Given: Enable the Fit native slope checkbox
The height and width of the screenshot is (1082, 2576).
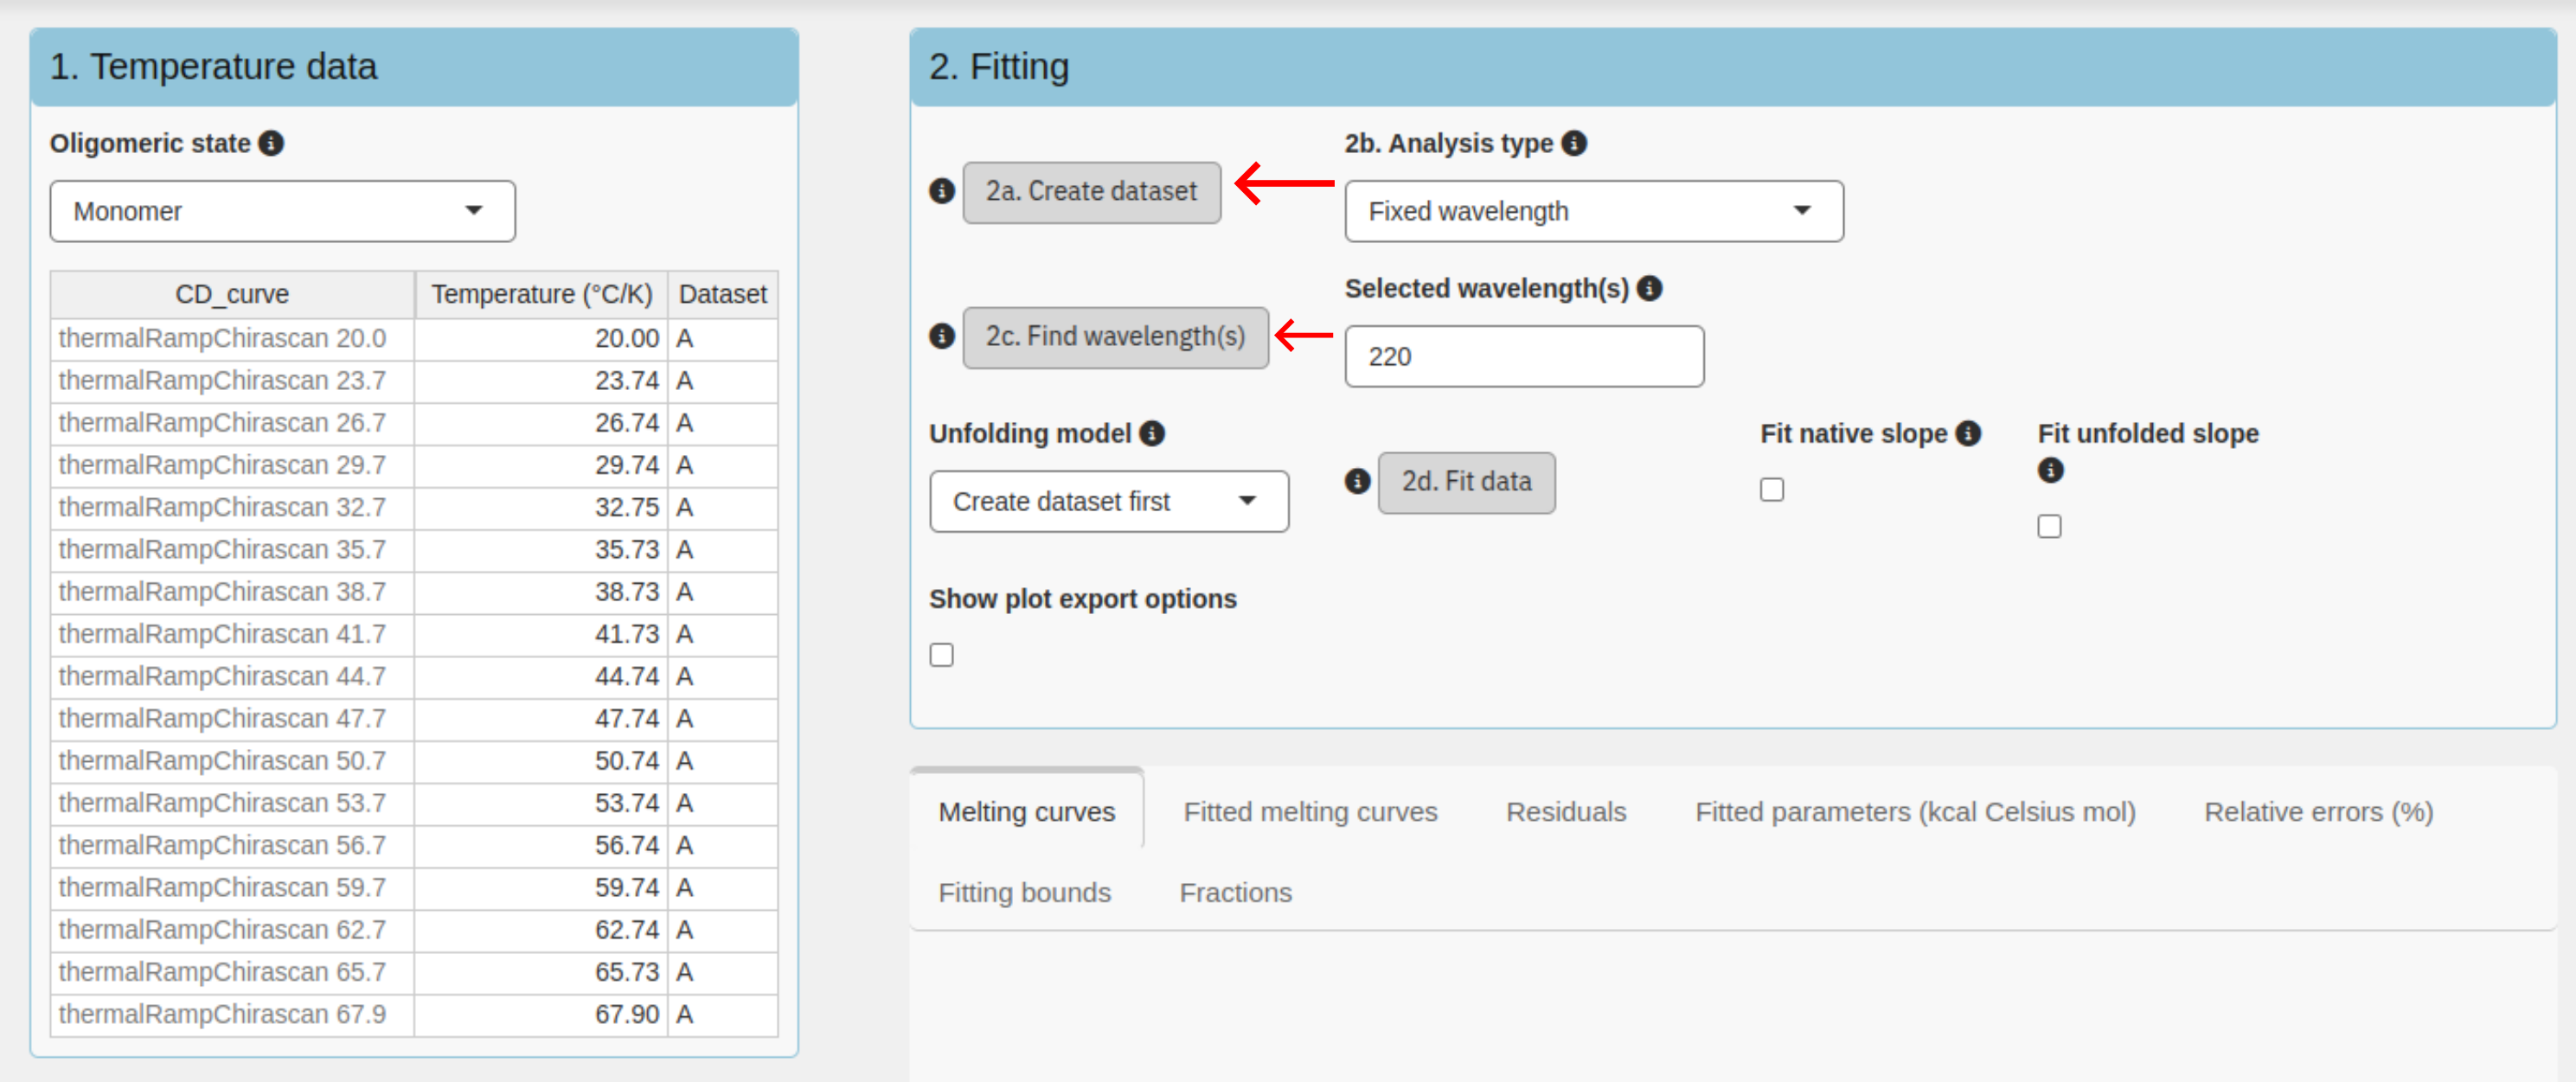Looking at the screenshot, I should click(x=1771, y=489).
